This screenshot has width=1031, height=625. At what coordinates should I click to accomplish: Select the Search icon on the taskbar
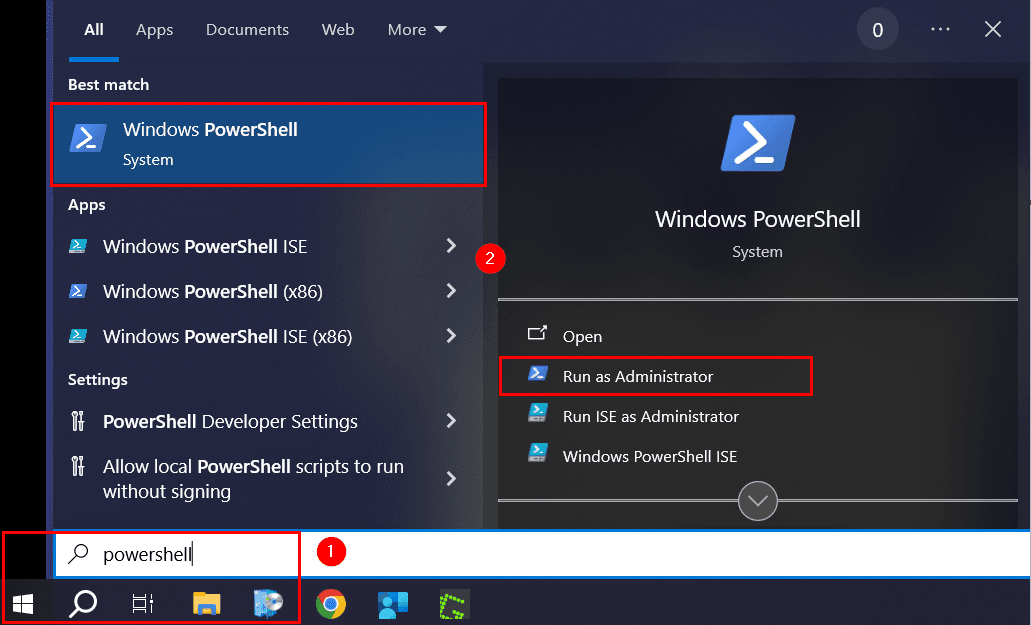point(83,603)
